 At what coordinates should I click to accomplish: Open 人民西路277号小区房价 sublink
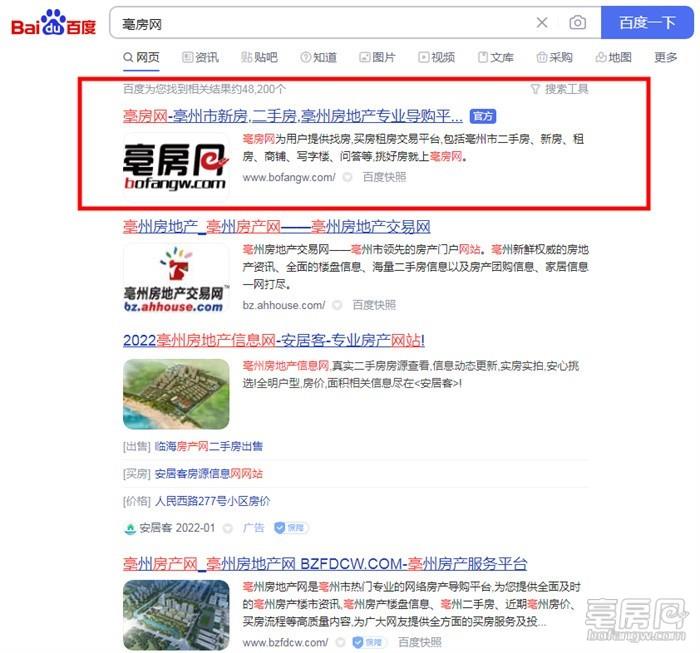click(212, 501)
